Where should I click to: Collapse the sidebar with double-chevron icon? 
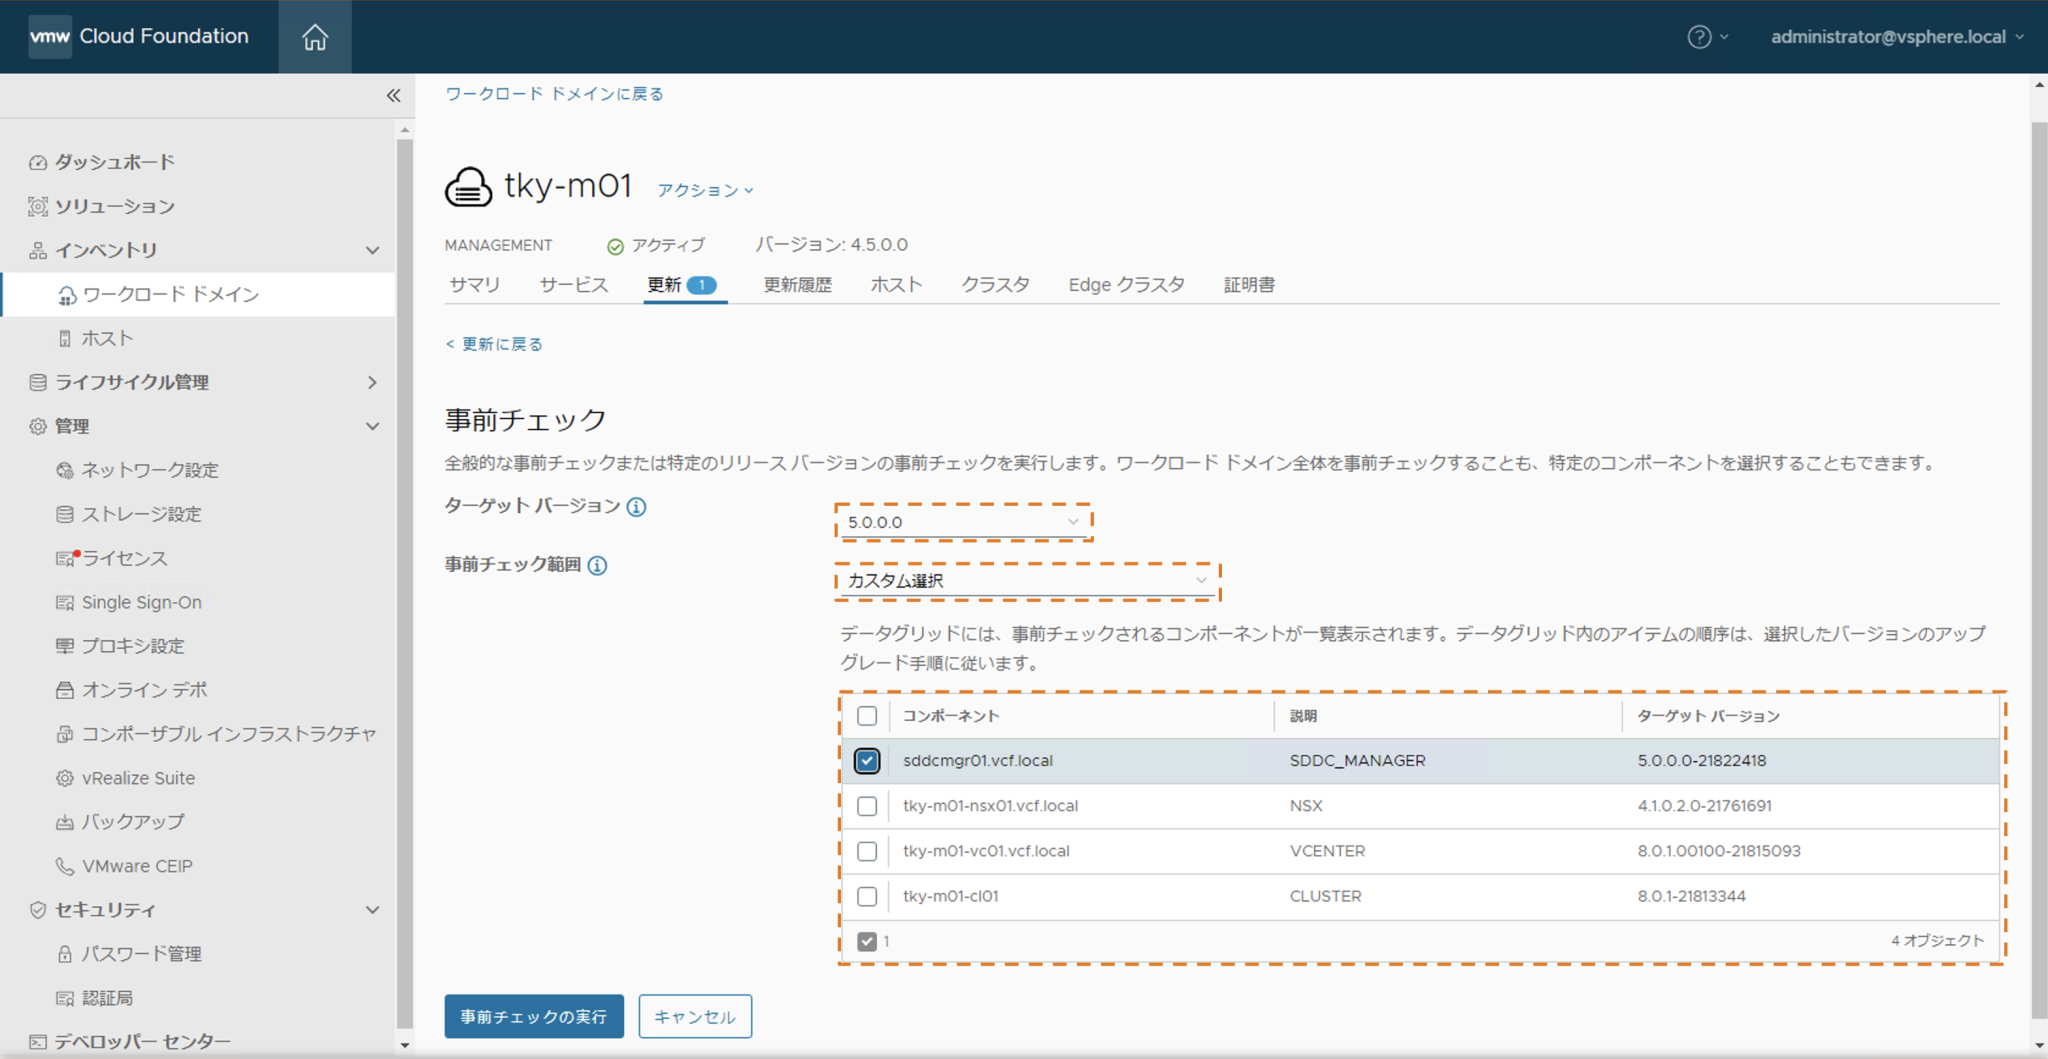393,95
